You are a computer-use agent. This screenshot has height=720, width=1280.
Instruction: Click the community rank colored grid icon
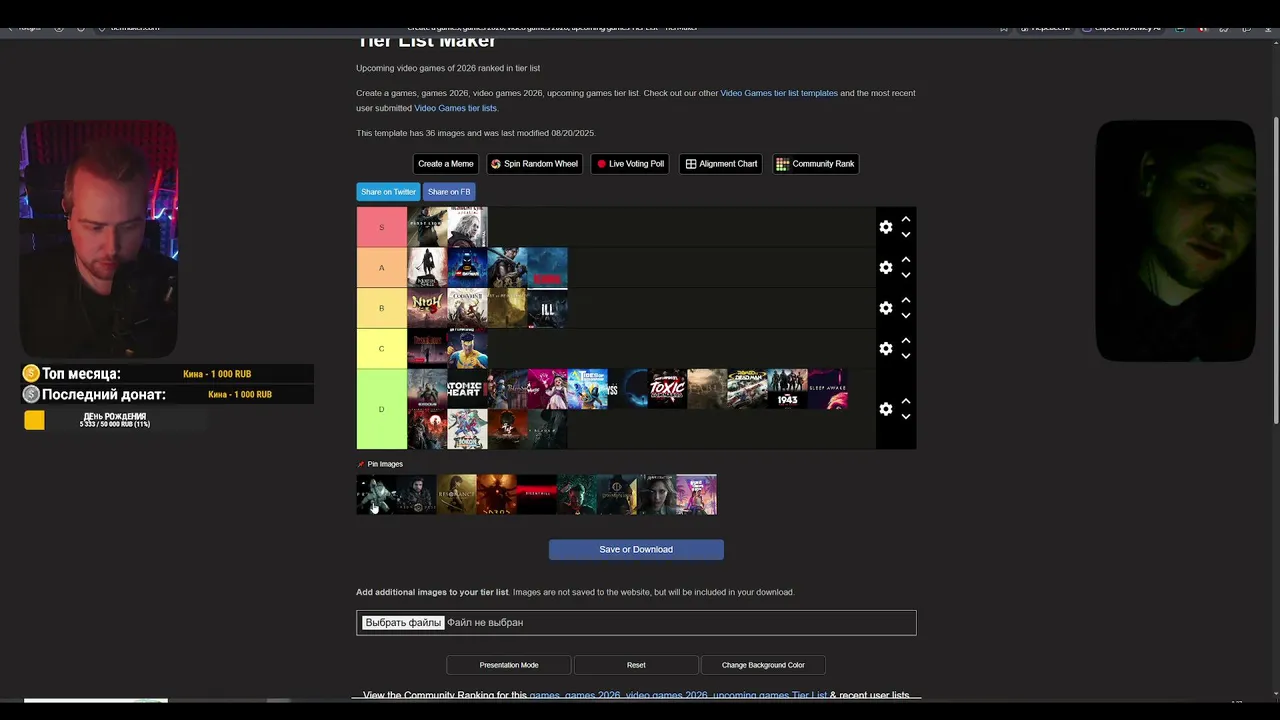pyautogui.click(x=783, y=164)
